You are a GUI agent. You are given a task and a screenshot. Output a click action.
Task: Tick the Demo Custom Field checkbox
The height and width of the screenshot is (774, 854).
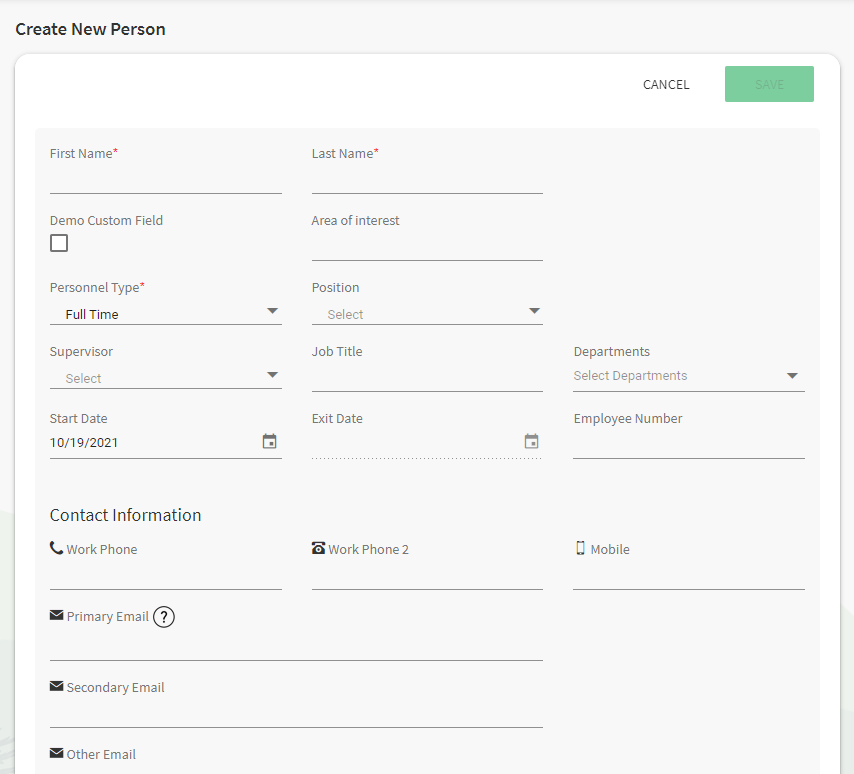pyautogui.click(x=59, y=243)
